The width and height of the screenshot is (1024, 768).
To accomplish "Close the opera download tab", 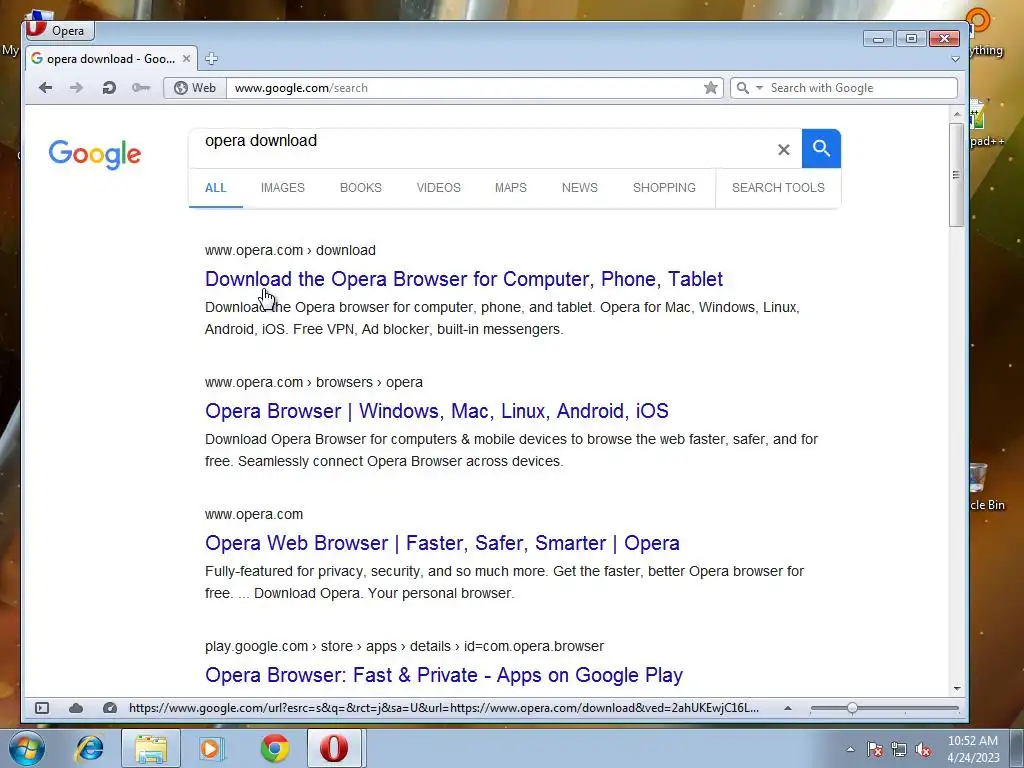I will point(186,59).
